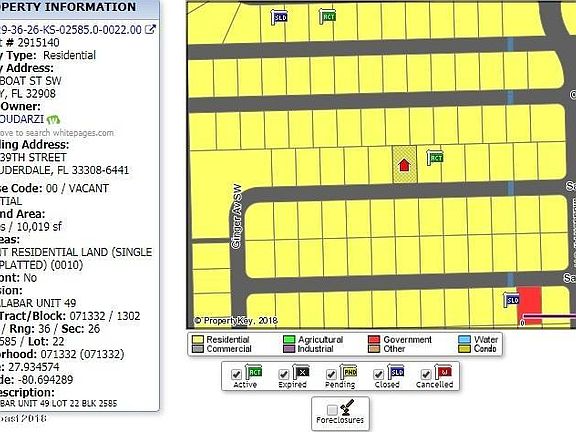Image resolution: width=576 pixels, height=432 pixels.
Task: Click the blue Water legend swatch
Action: point(464,339)
